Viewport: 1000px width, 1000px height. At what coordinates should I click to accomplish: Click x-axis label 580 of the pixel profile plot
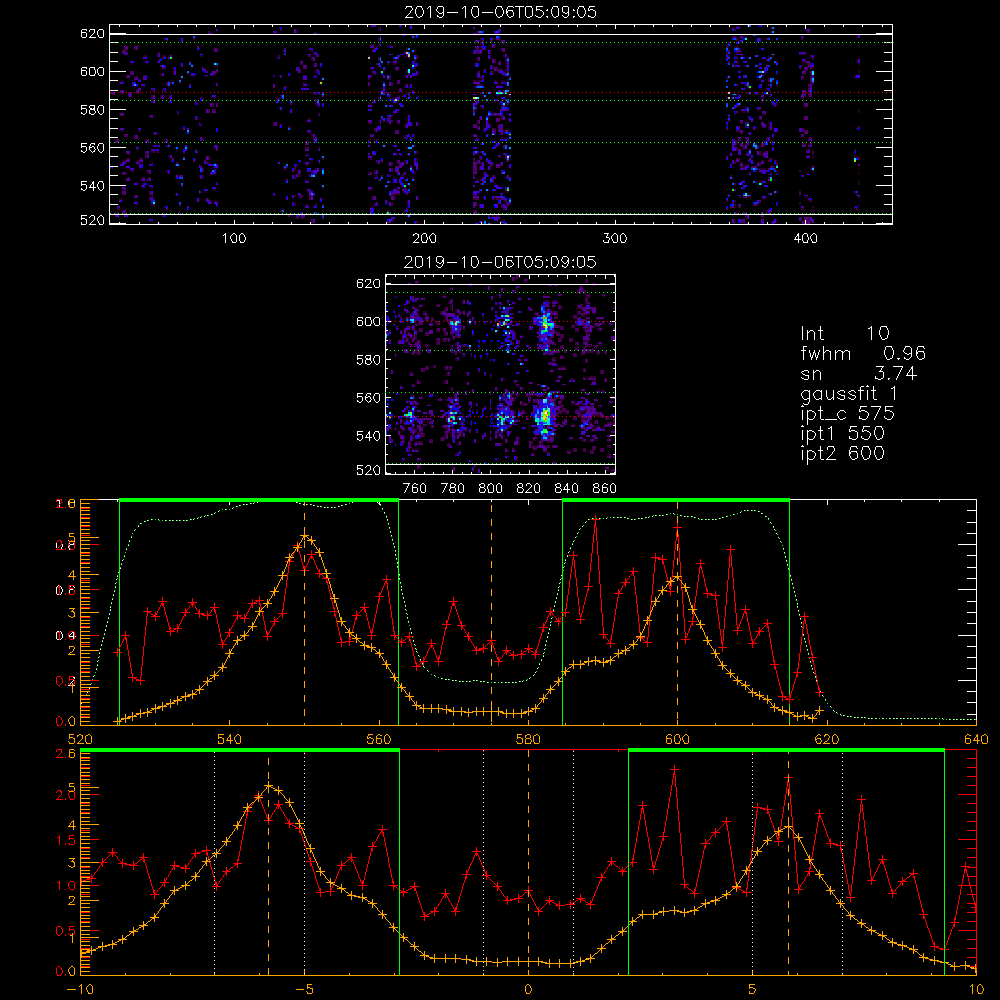(x=528, y=740)
